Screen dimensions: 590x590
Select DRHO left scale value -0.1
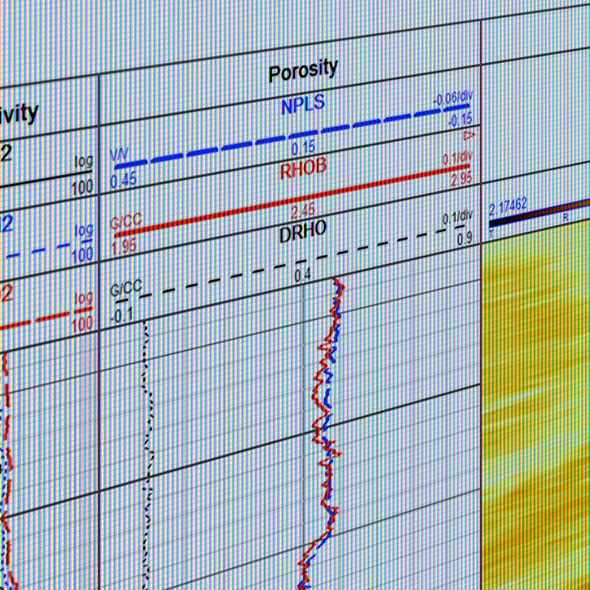point(122,316)
